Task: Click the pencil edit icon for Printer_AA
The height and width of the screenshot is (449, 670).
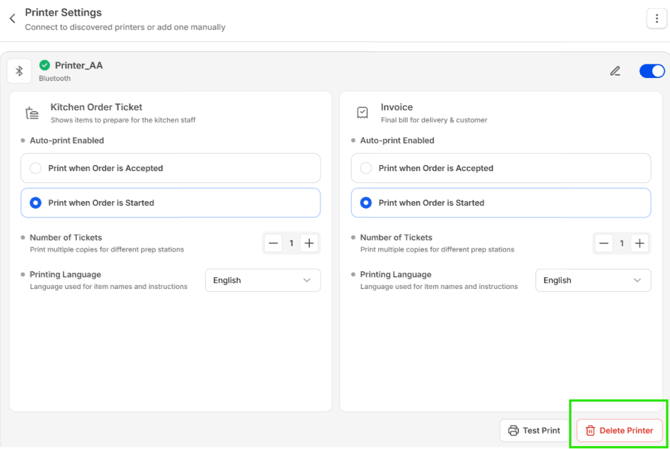Action: [x=615, y=71]
